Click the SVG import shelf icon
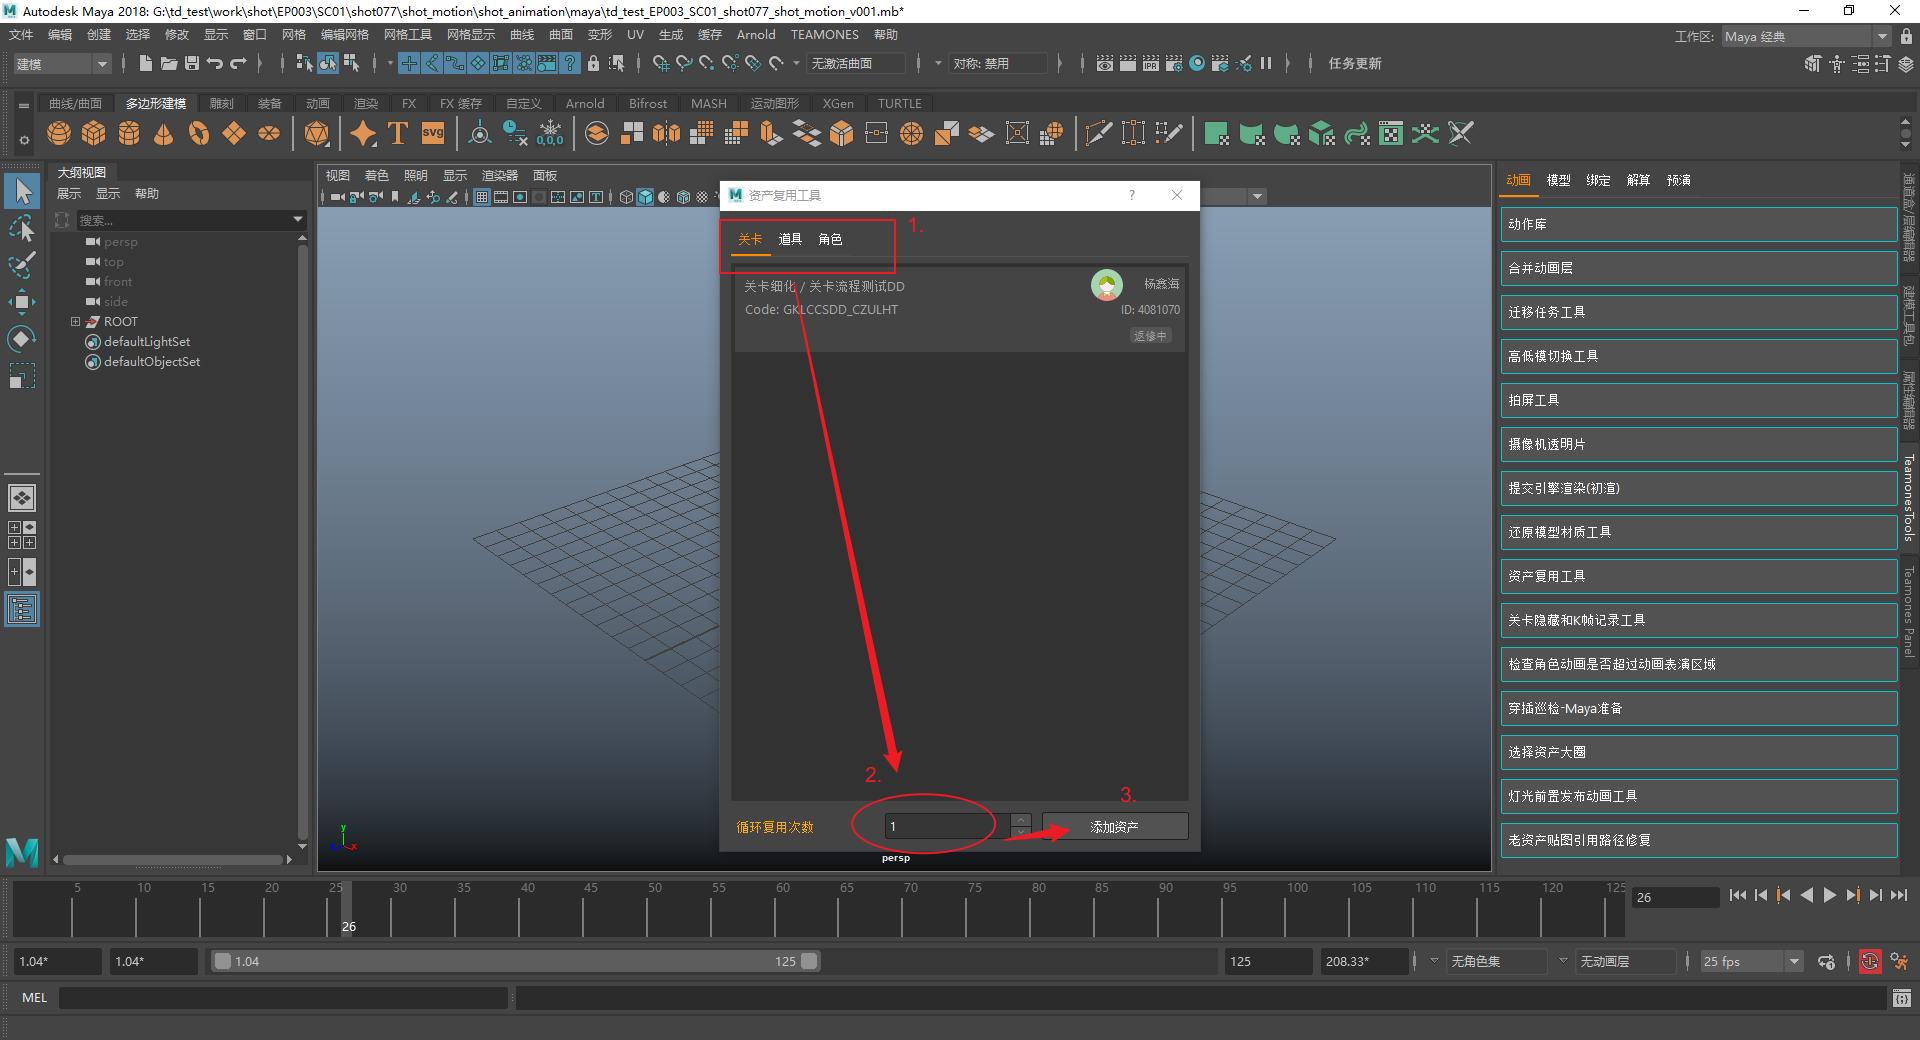The width and height of the screenshot is (1920, 1040). 433,133
